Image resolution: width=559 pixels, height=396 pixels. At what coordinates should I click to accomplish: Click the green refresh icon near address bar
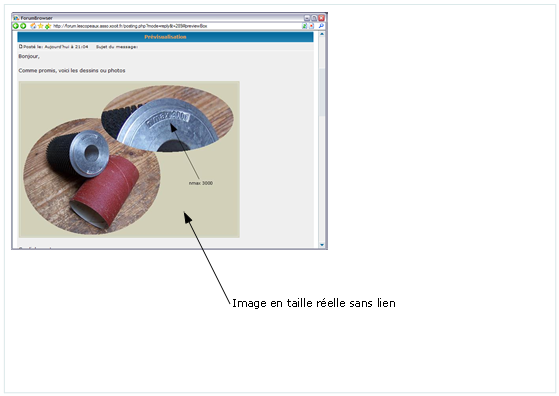[304, 26]
